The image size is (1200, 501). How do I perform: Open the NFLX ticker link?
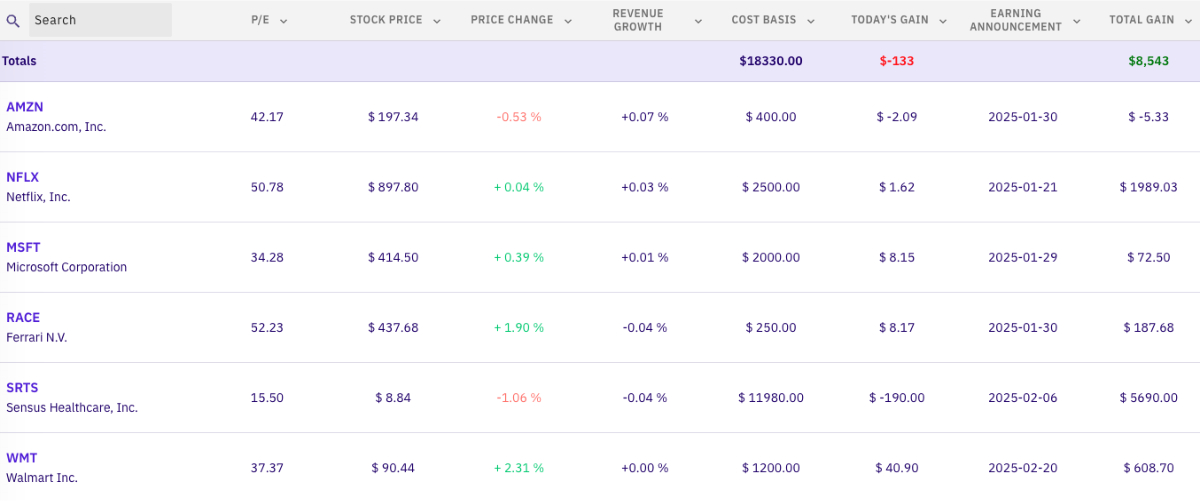[x=22, y=177]
